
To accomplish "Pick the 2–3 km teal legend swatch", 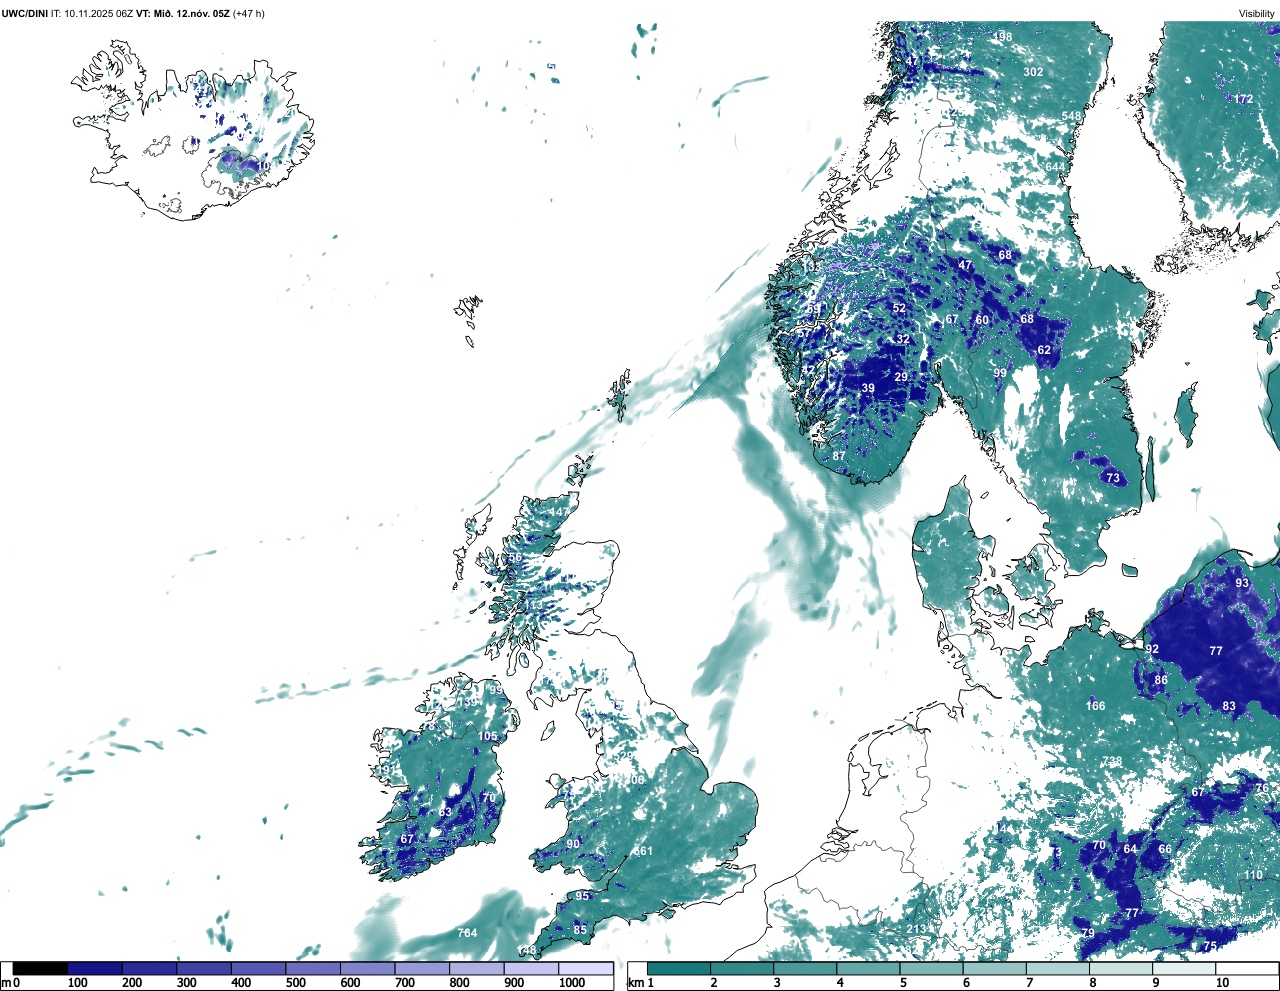I will (742, 969).
